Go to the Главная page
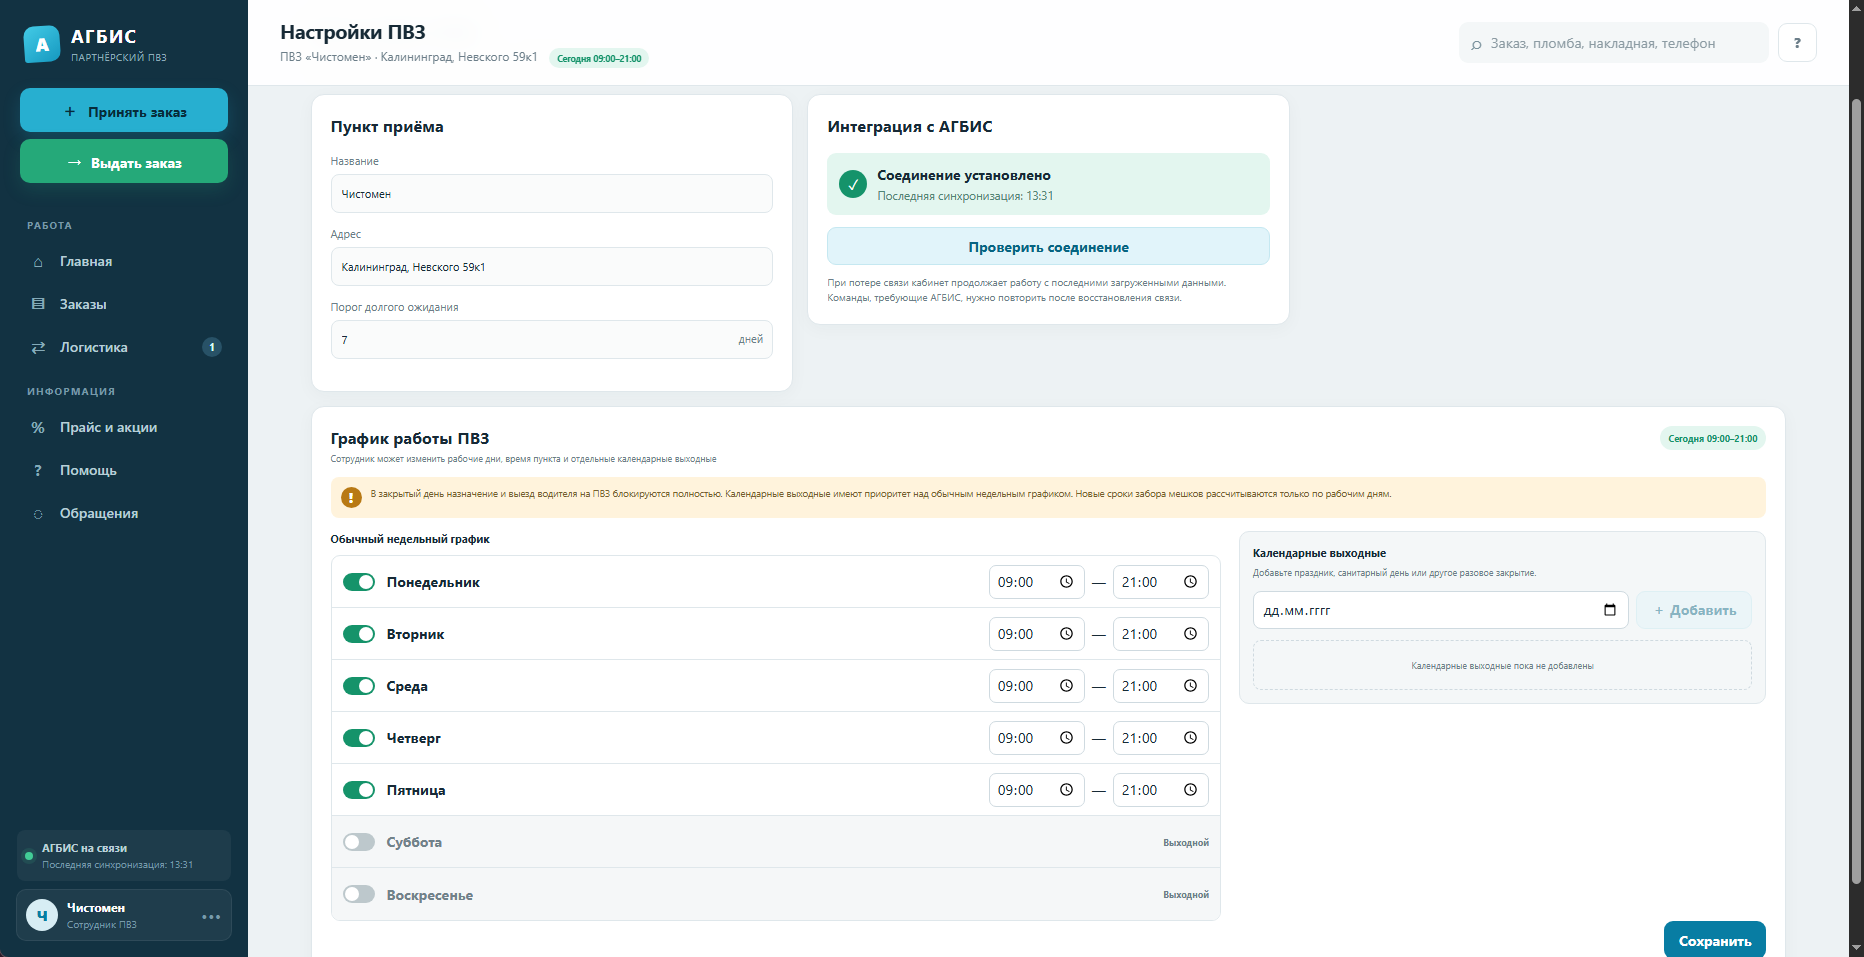The image size is (1864, 957). tap(124, 262)
